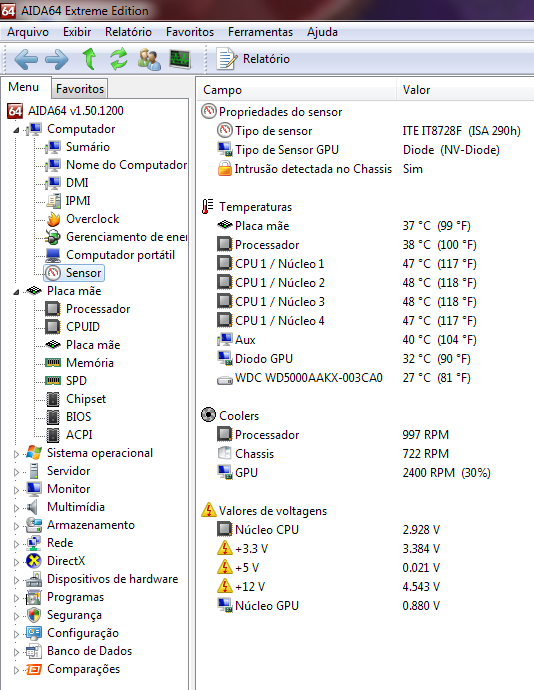Open the users toolbar icon

click(149, 59)
